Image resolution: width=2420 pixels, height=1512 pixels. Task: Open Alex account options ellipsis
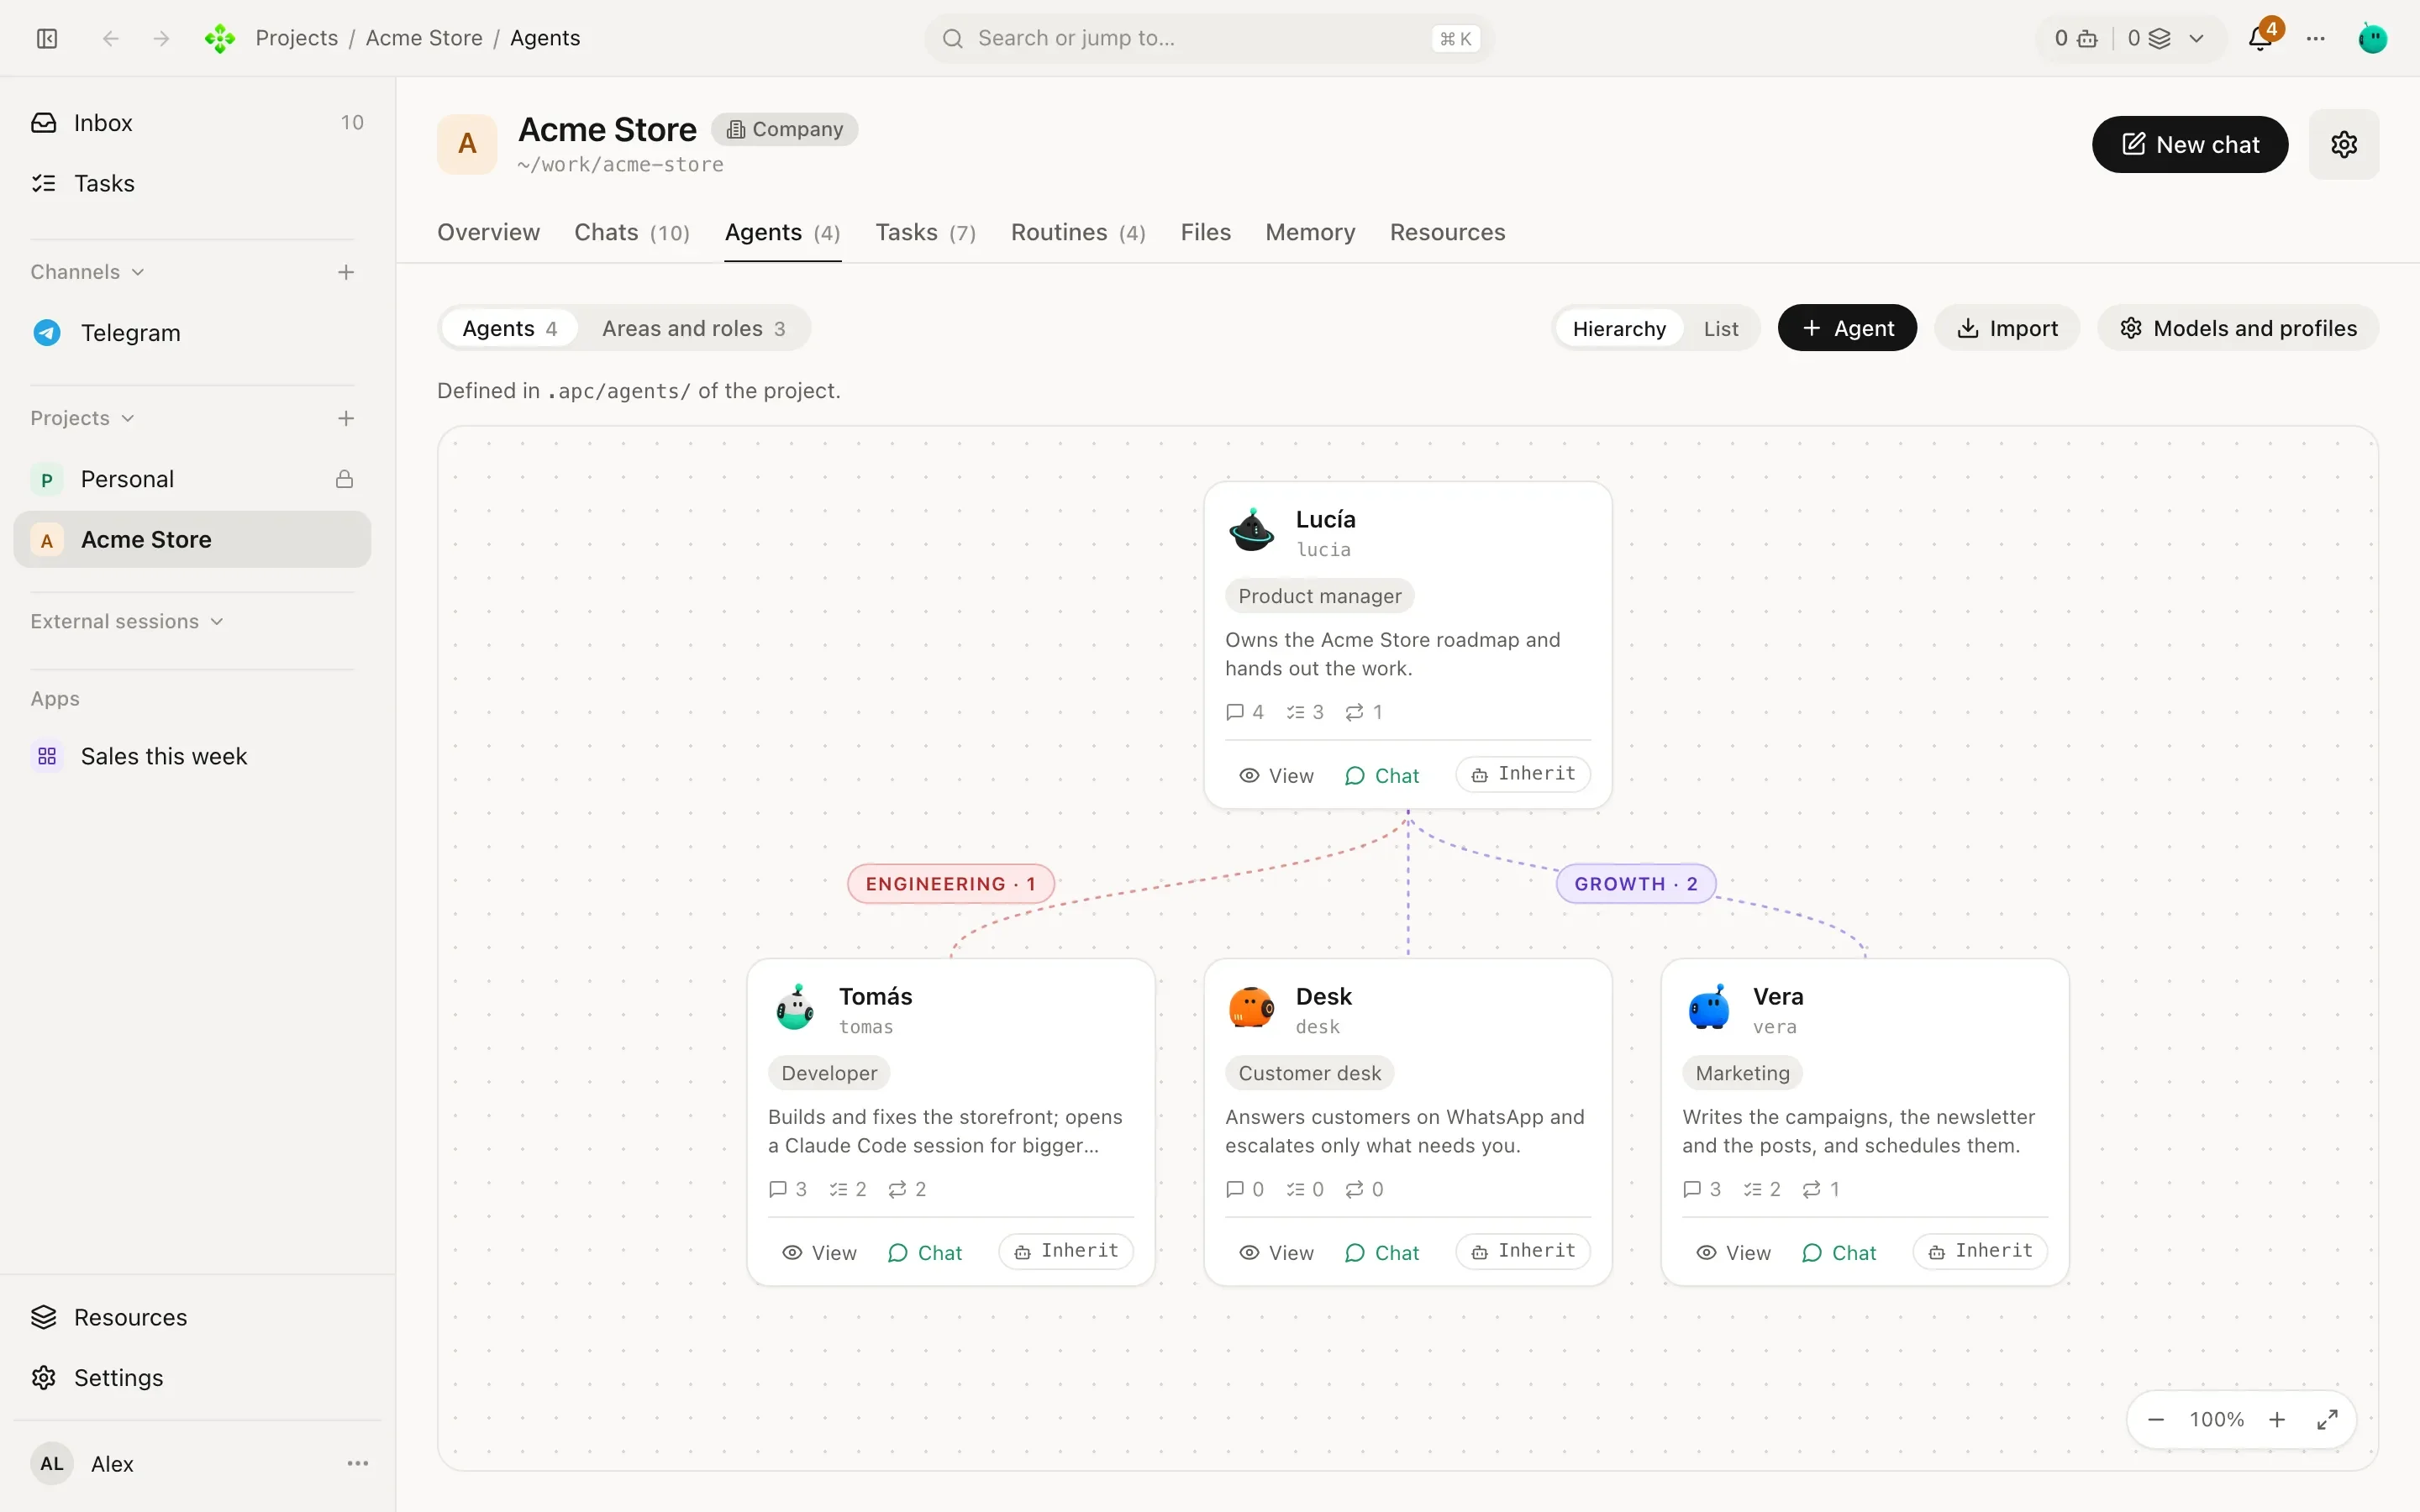tap(358, 1463)
